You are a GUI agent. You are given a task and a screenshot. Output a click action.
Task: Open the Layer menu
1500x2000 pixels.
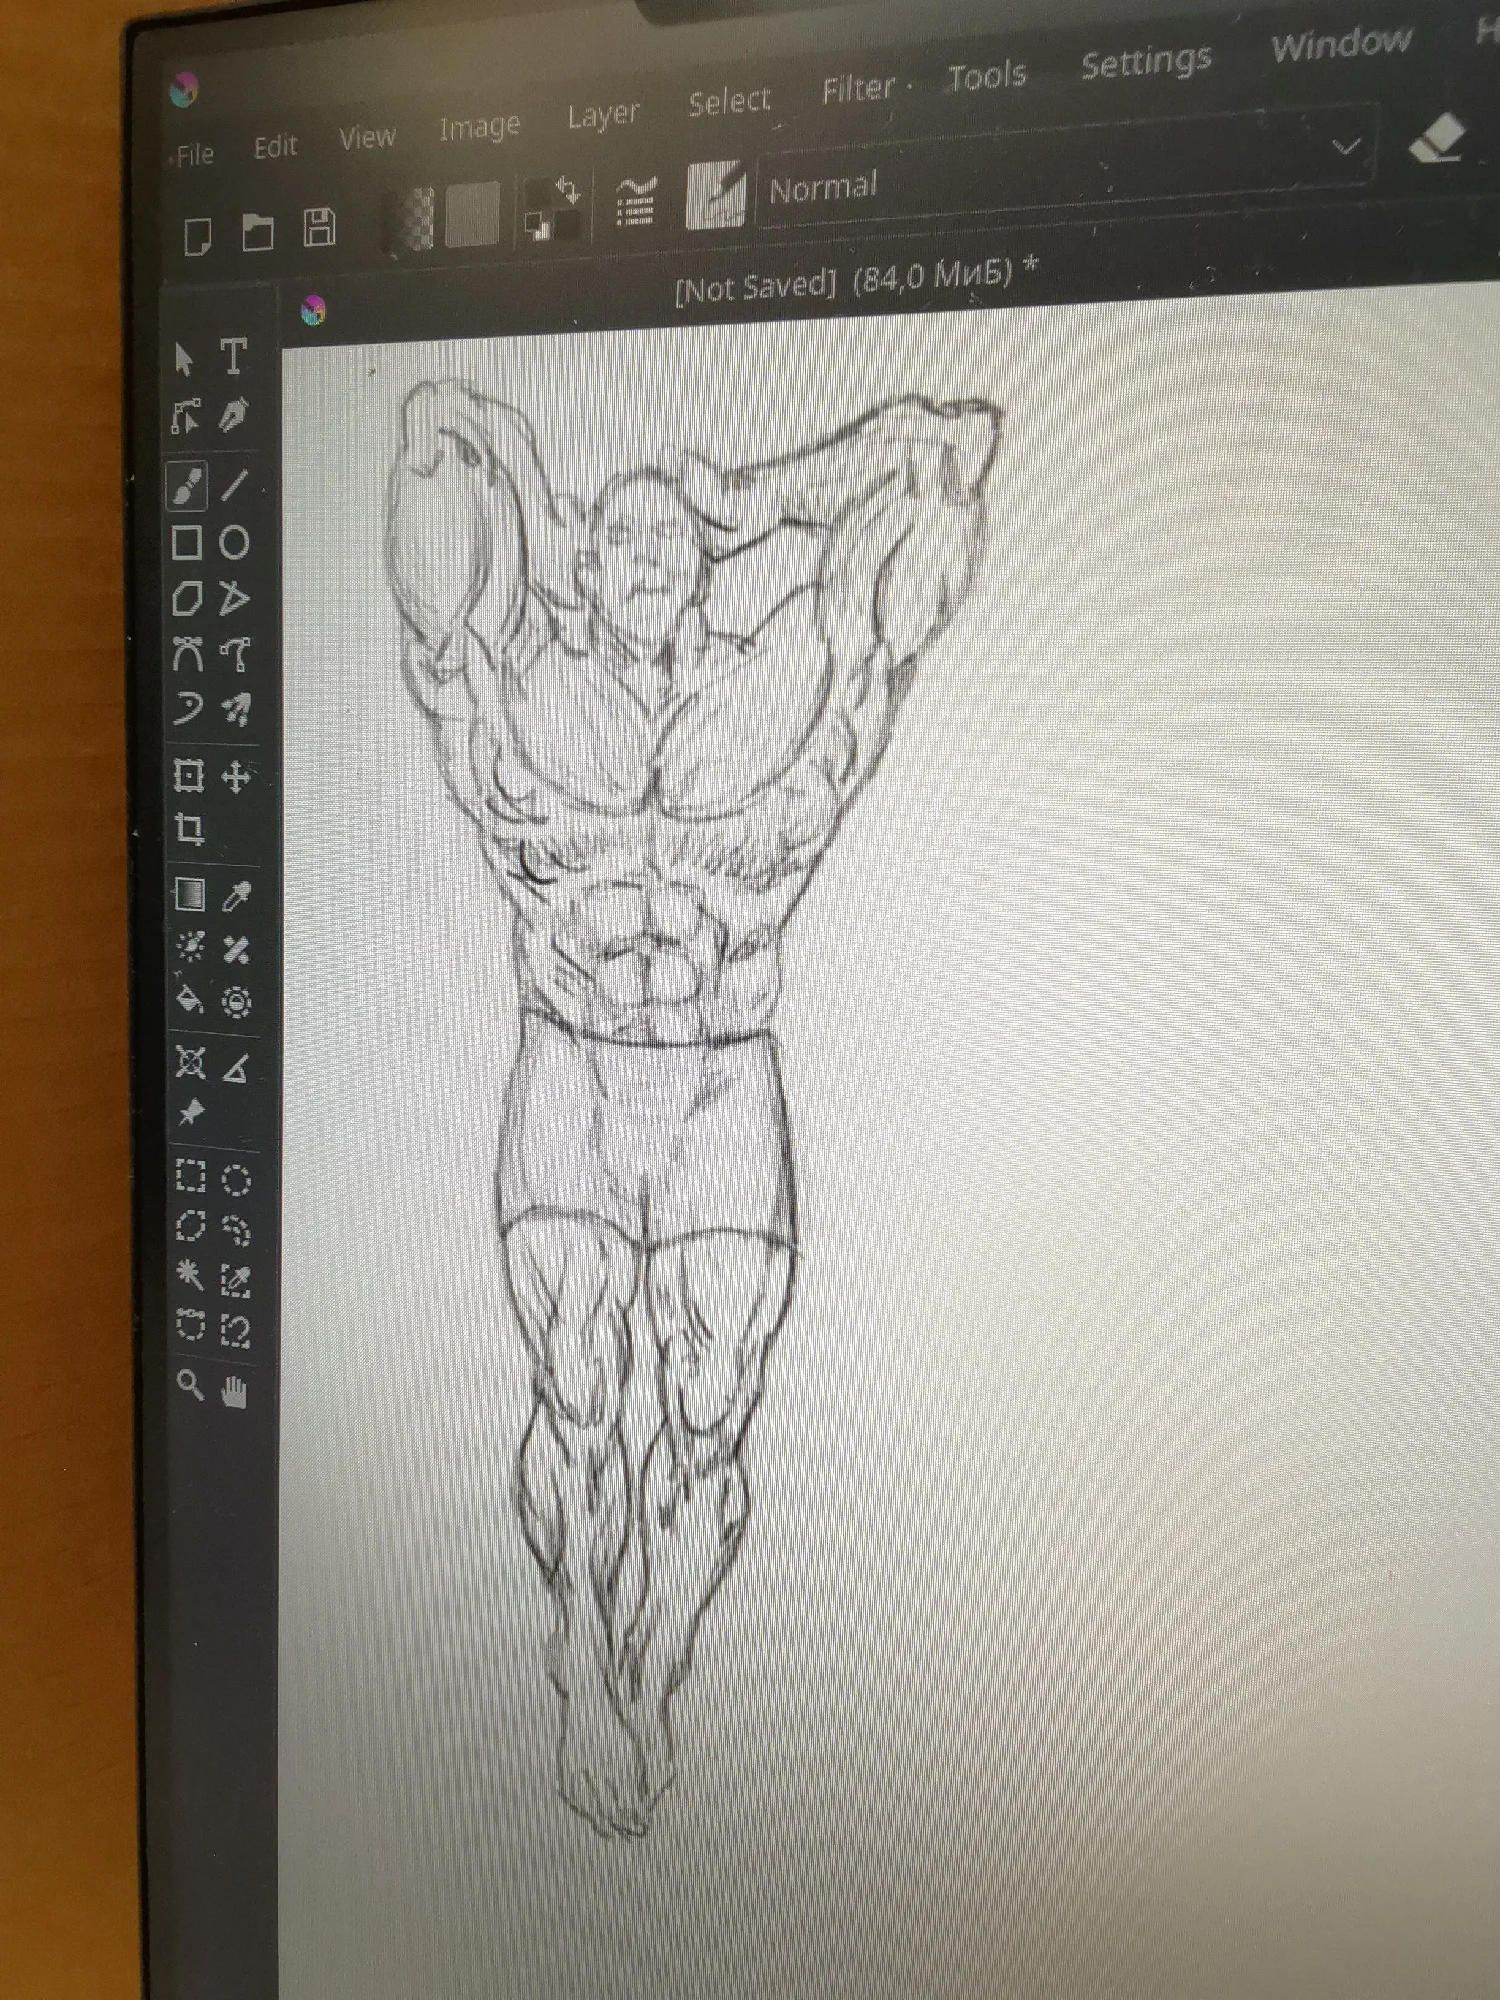click(603, 115)
